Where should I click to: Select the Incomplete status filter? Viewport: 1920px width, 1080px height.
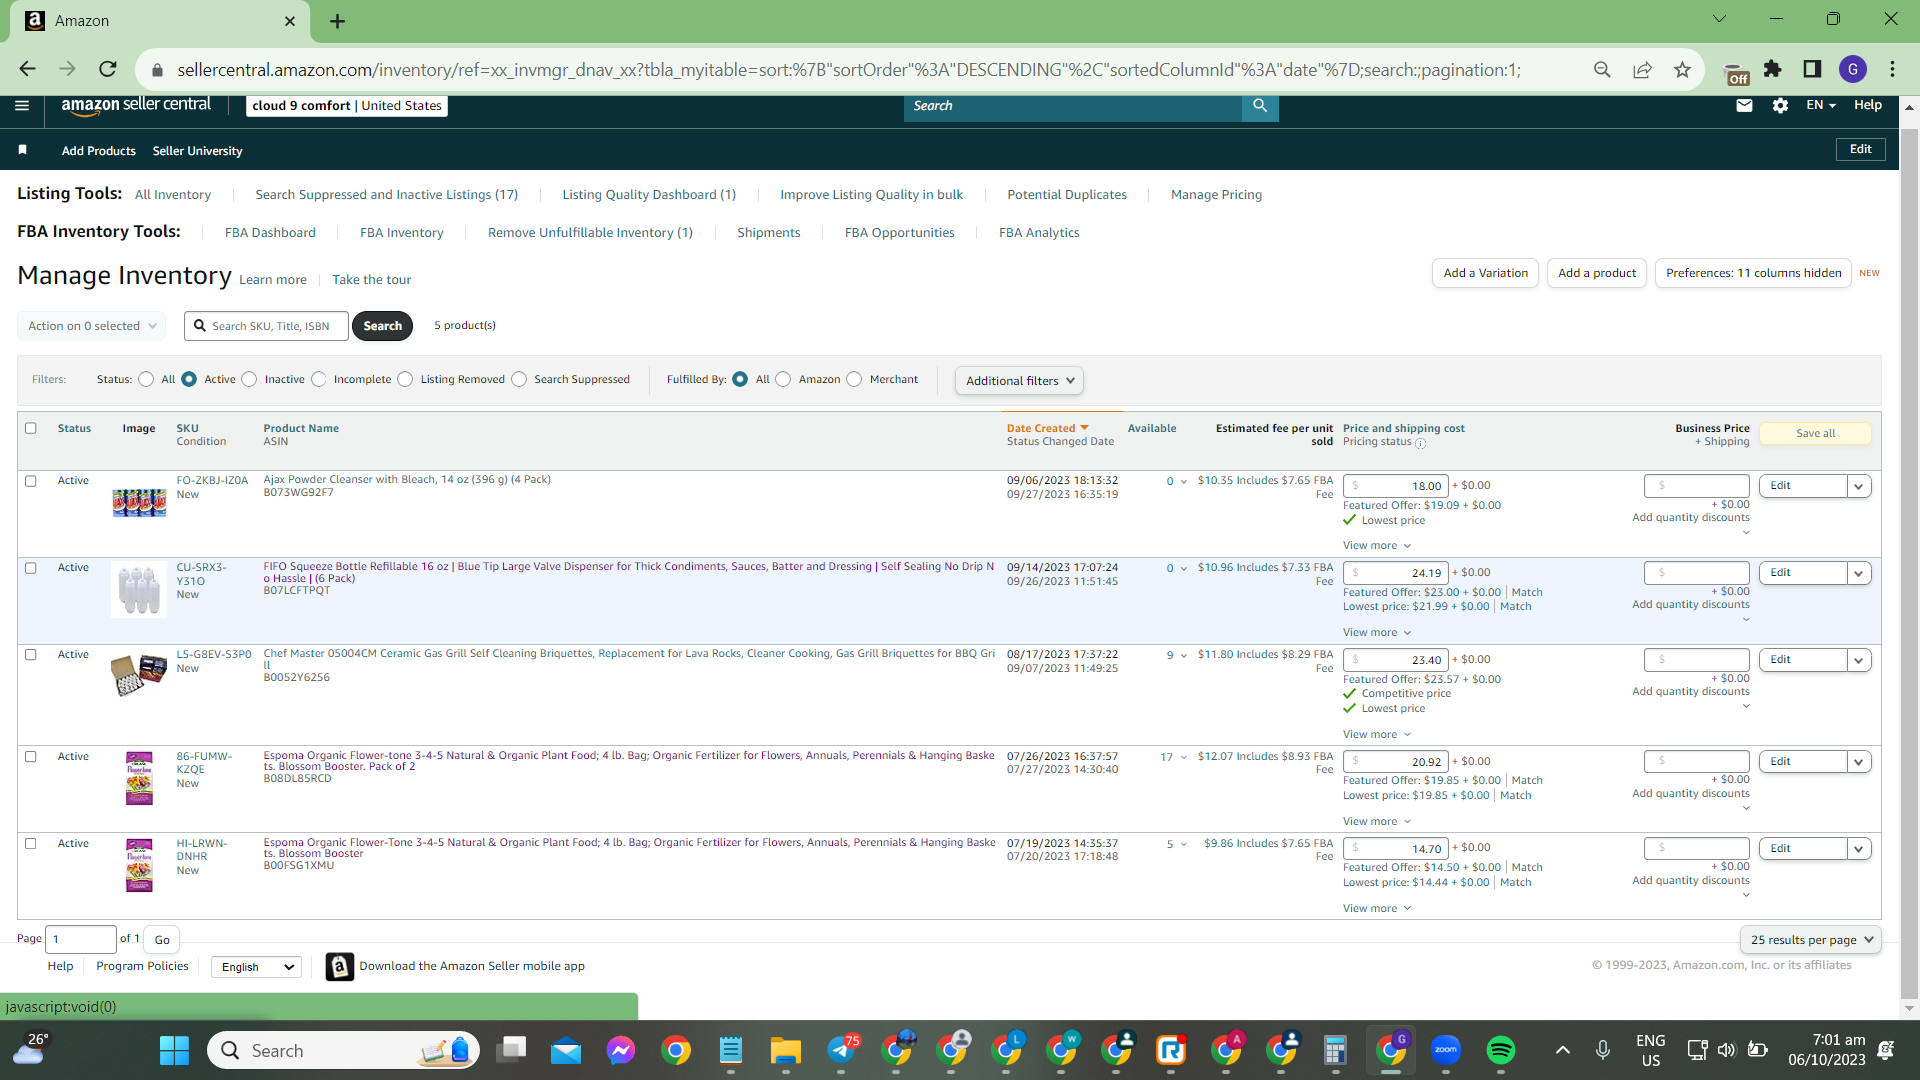click(x=318, y=379)
